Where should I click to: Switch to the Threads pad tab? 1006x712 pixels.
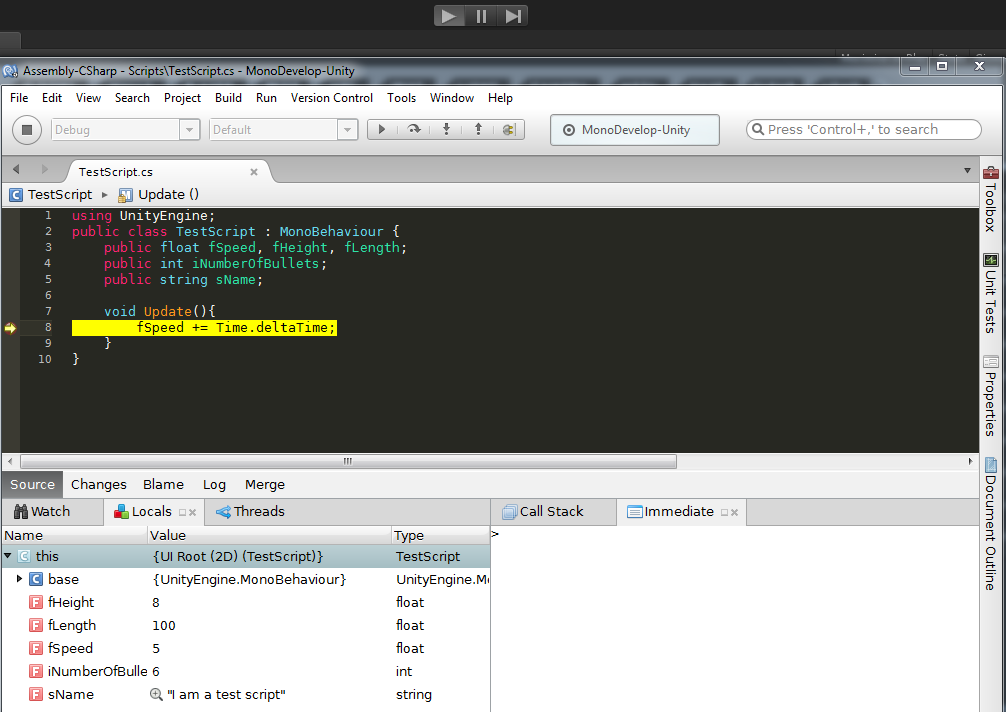tap(250, 511)
